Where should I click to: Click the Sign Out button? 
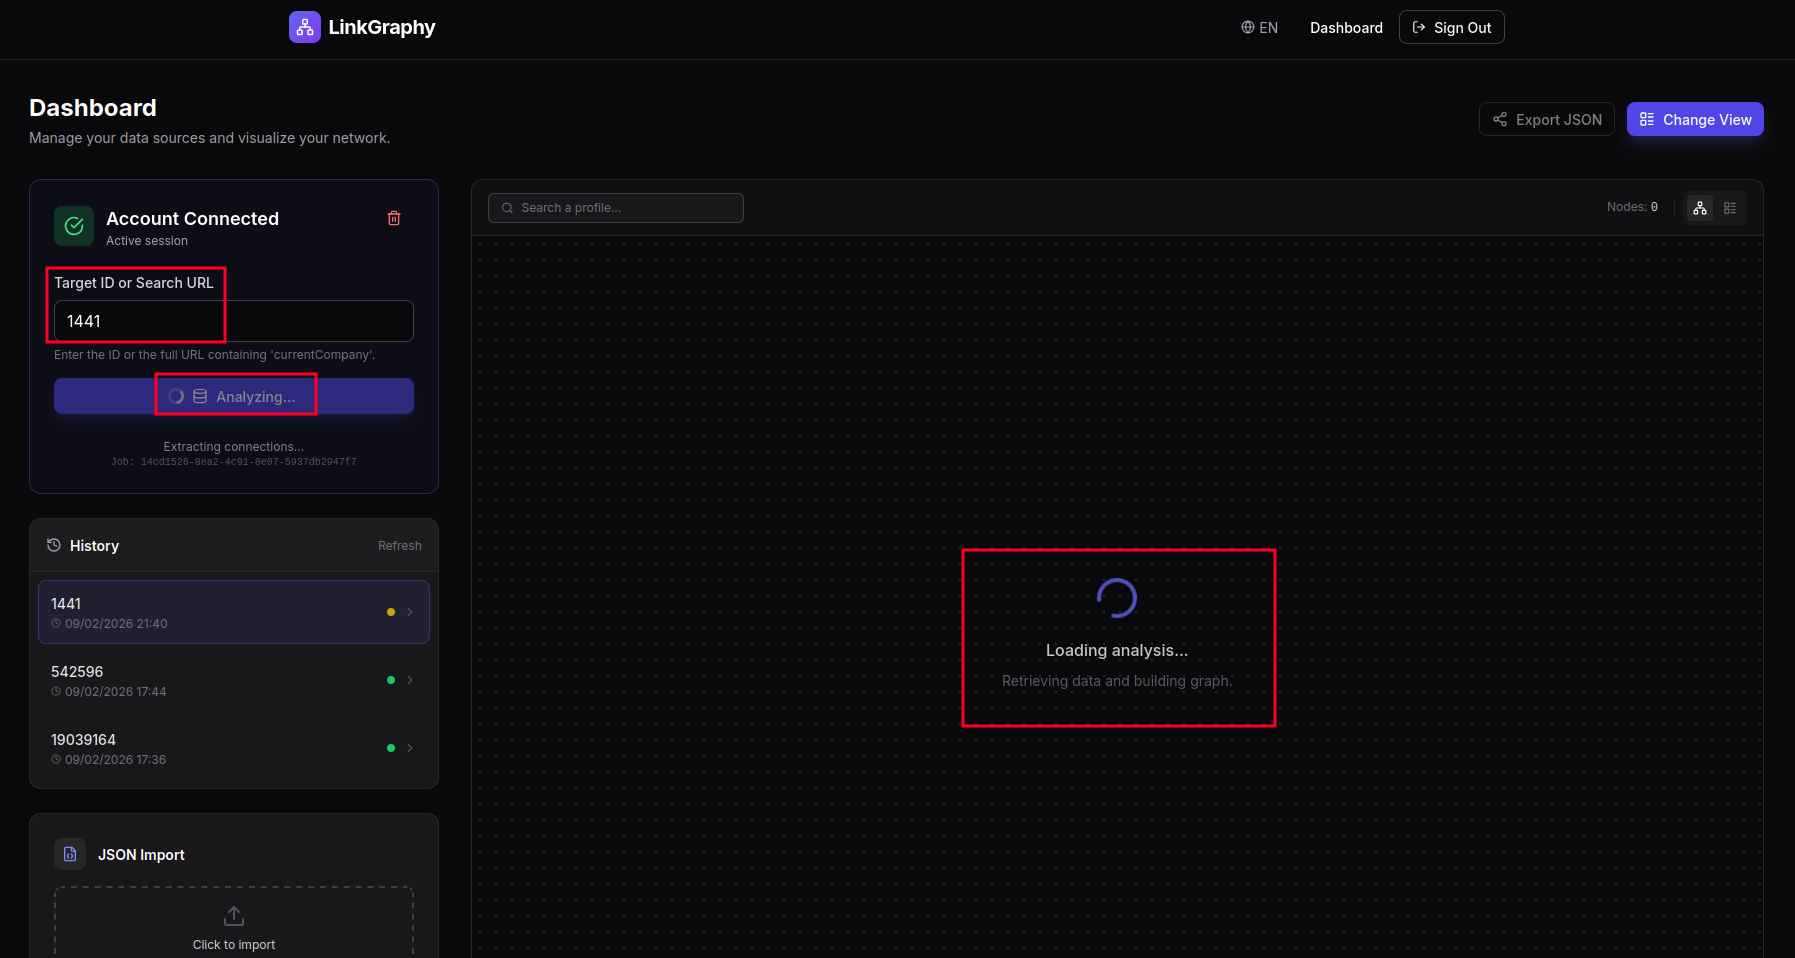coord(1451,27)
